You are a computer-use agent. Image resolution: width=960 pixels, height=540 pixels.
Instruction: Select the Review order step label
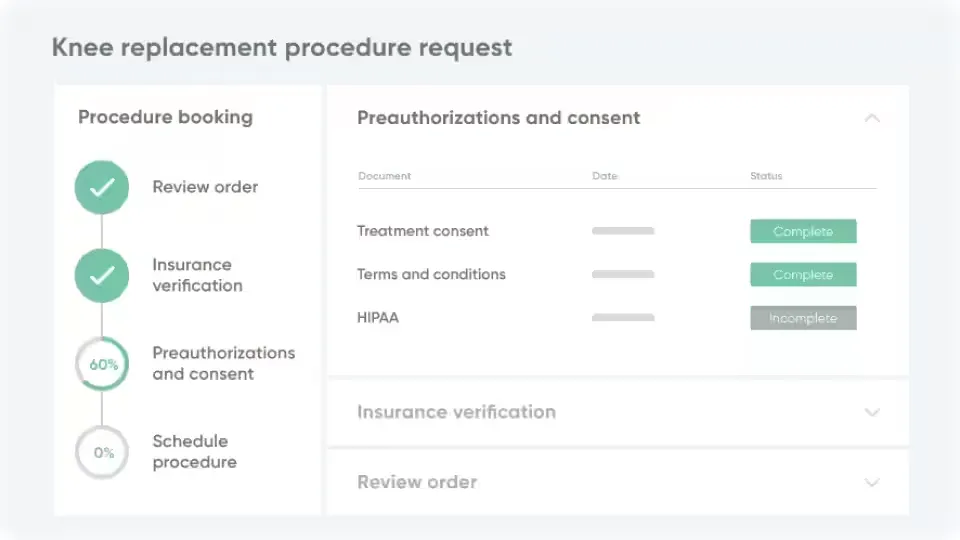205,187
